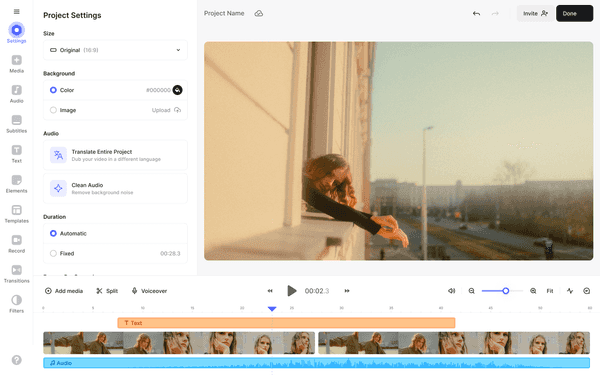The image size is (600, 375).
Task: Click the Upload image icon
Action: pos(178,110)
